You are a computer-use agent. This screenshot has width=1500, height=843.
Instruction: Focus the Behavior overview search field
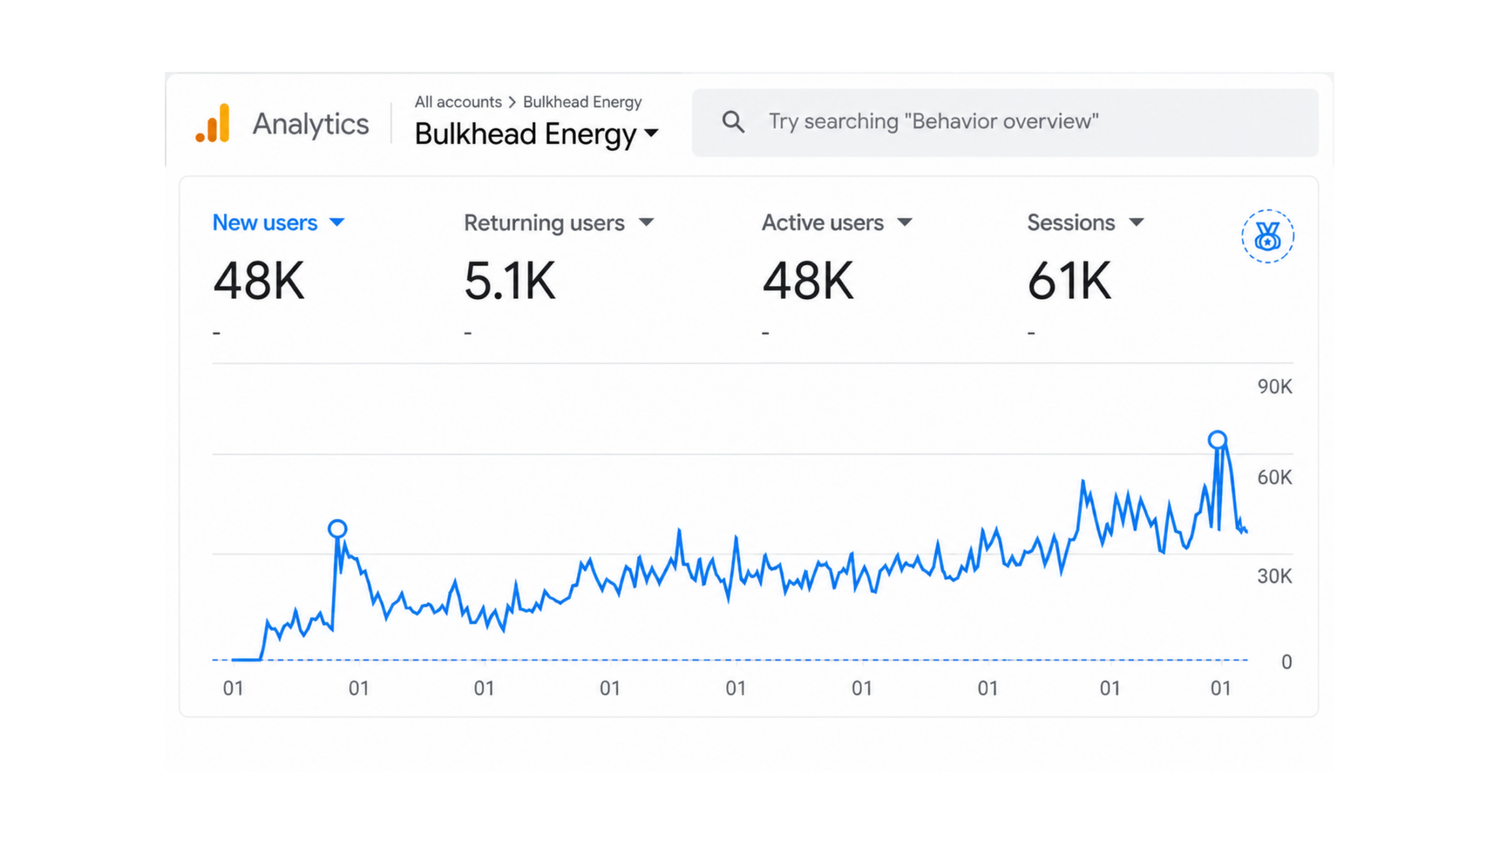[x=1005, y=122]
